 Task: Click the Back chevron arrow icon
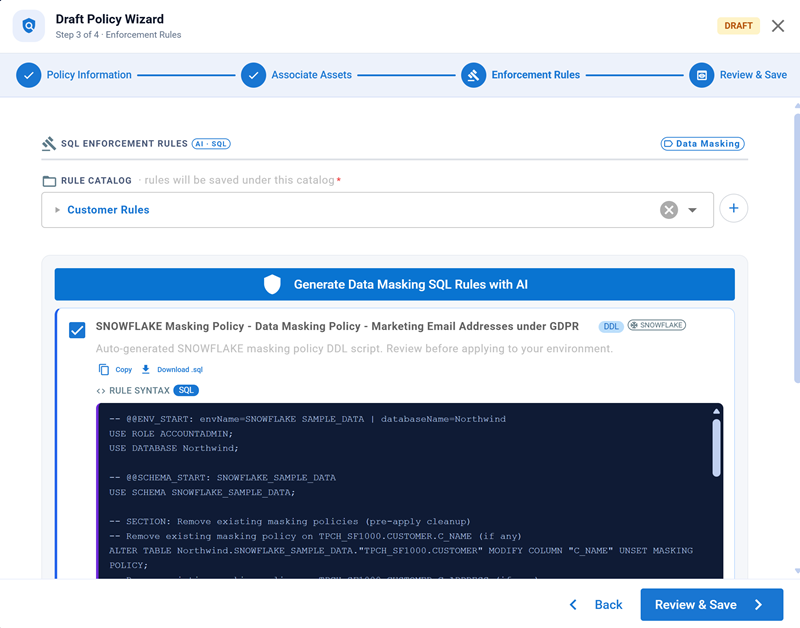pos(573,605)
